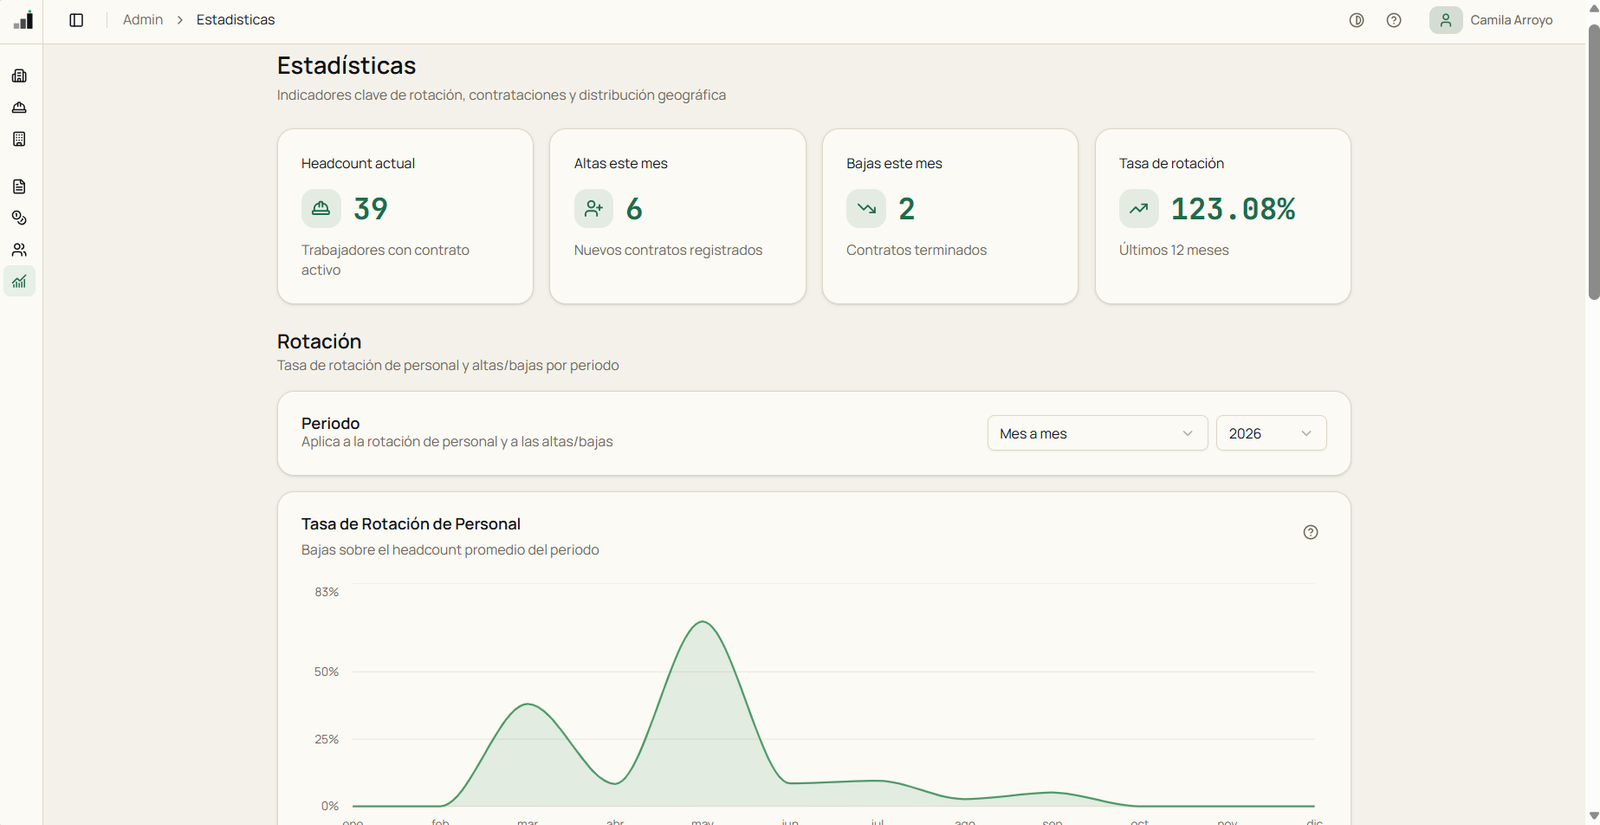Viewport: 1600px width, 825px height.
Task: Select the statistics chart sidebar icon
Action: pos(19,281)
